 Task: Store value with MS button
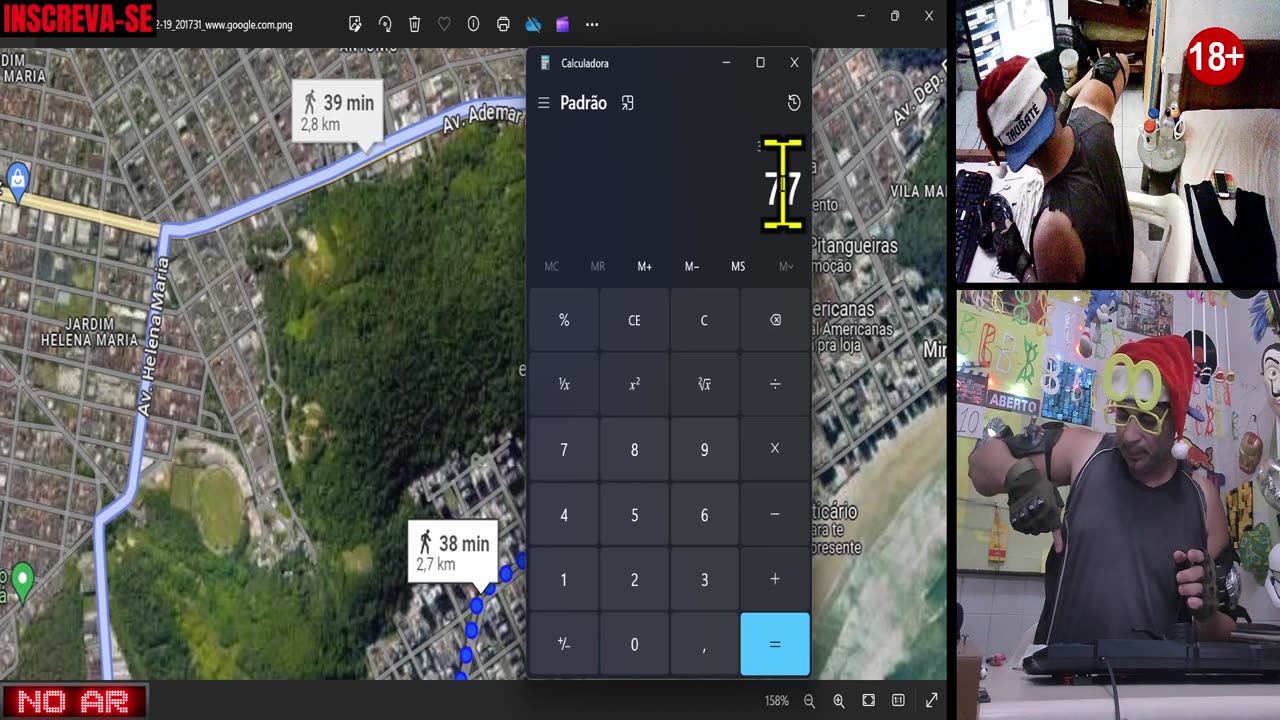pos(738,267)
